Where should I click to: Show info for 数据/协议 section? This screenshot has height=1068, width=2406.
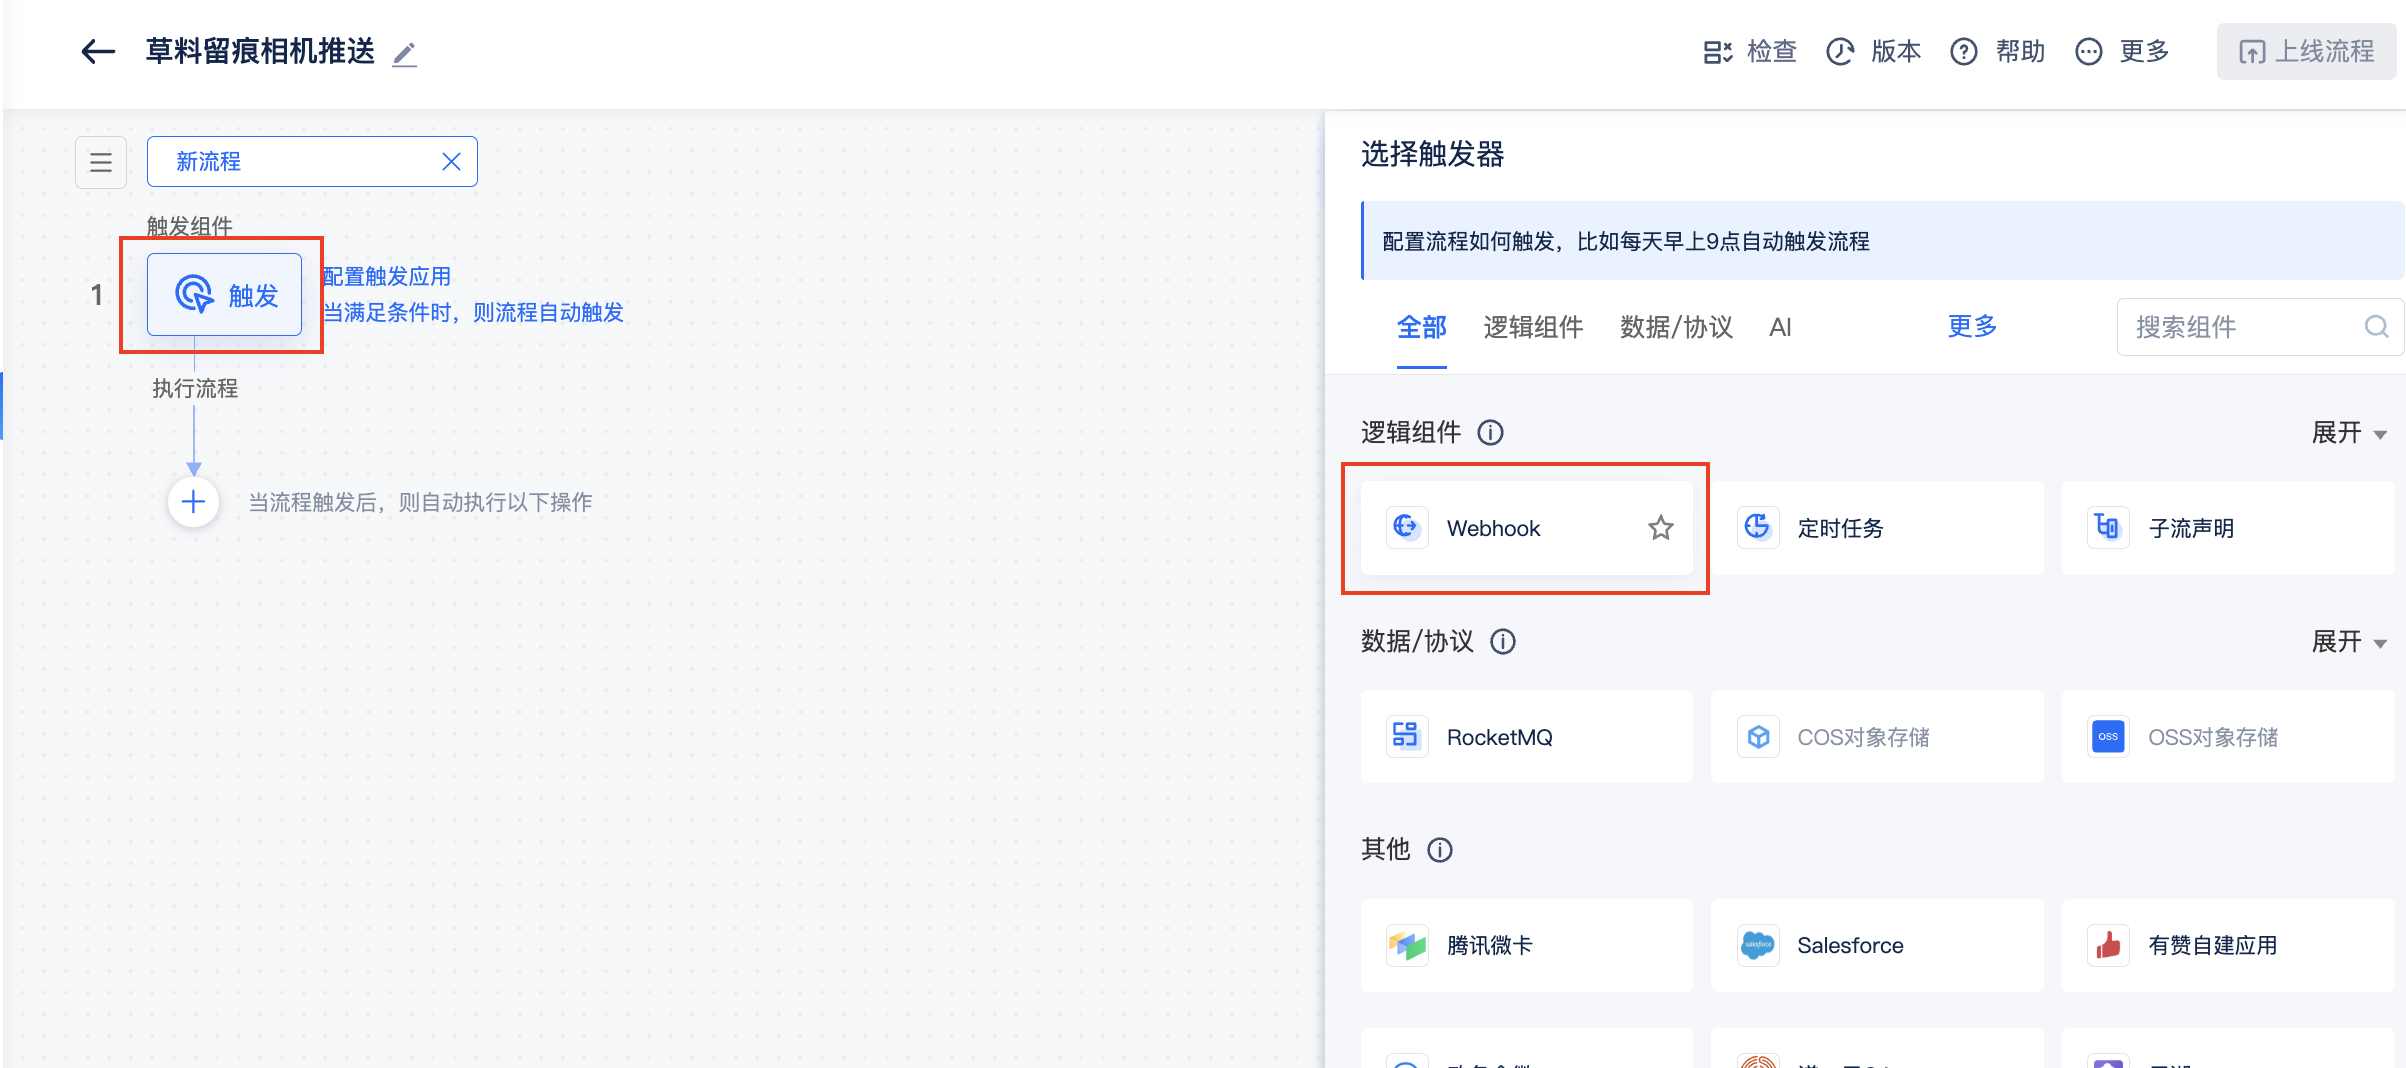point(1503,642)
